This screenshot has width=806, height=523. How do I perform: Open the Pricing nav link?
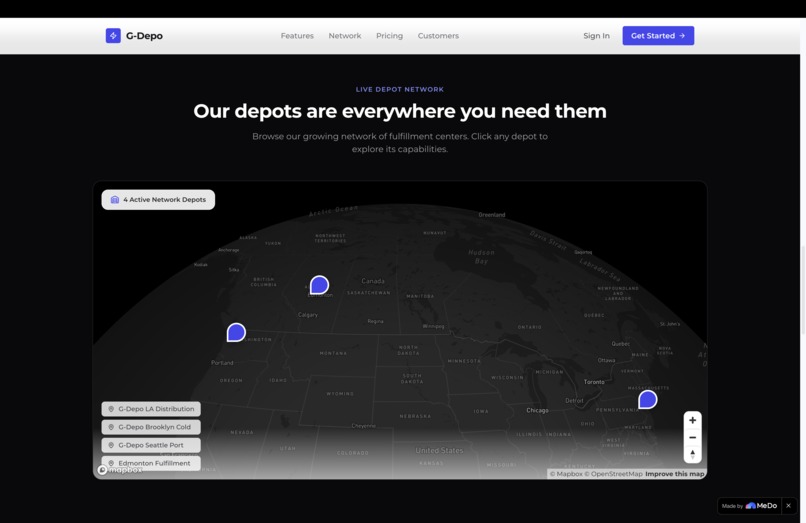tap(390, 35)
